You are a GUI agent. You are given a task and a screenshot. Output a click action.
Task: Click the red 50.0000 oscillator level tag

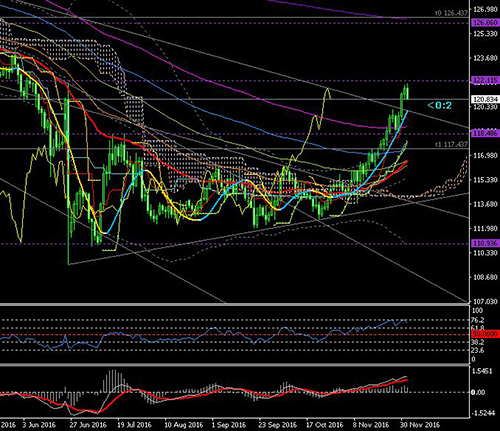click(485, 334)
